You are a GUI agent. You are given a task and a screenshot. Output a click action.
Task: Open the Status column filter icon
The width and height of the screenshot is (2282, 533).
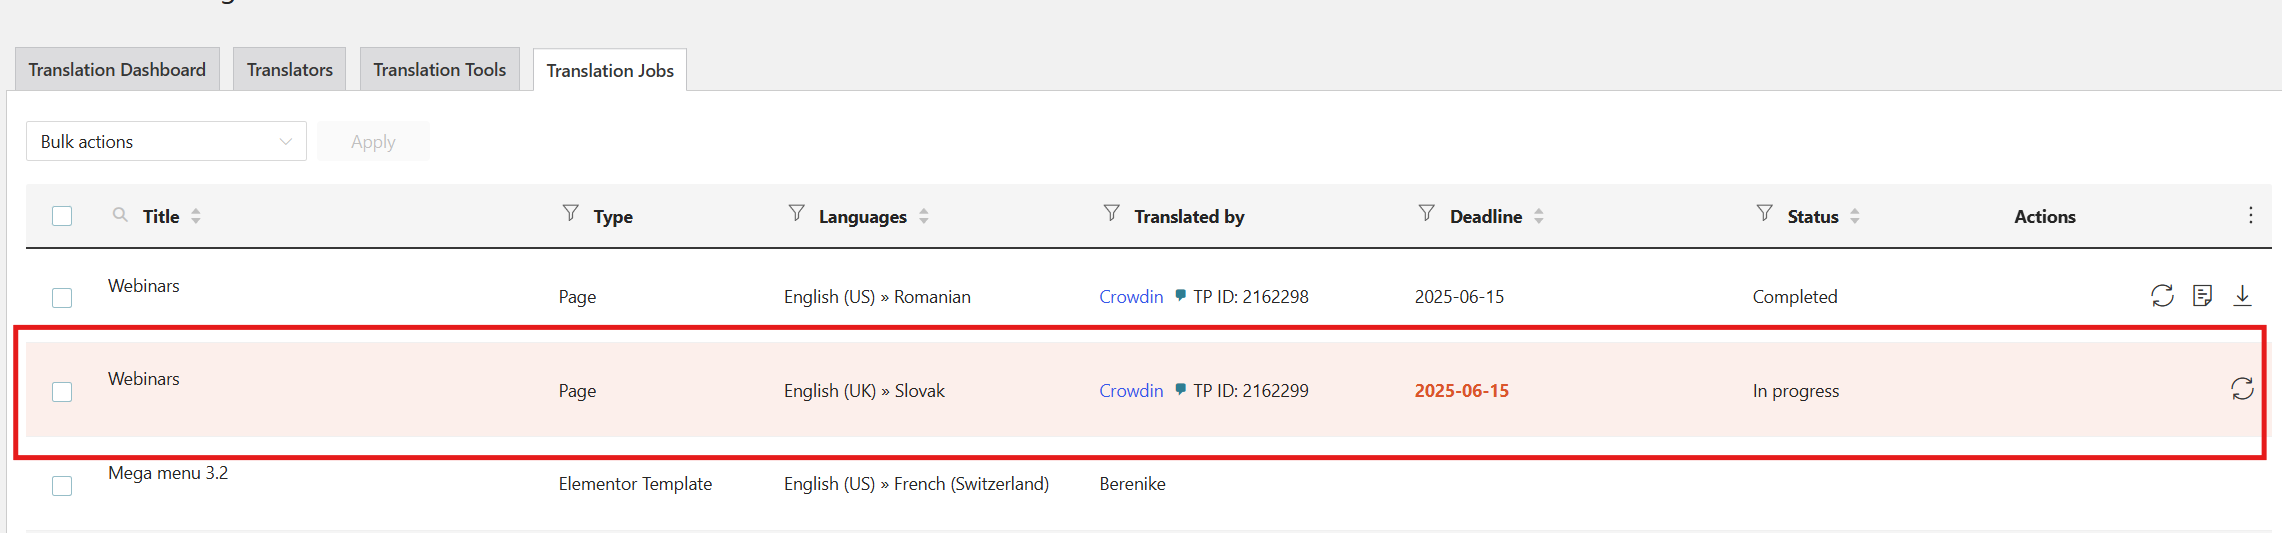pos(1764,213)
